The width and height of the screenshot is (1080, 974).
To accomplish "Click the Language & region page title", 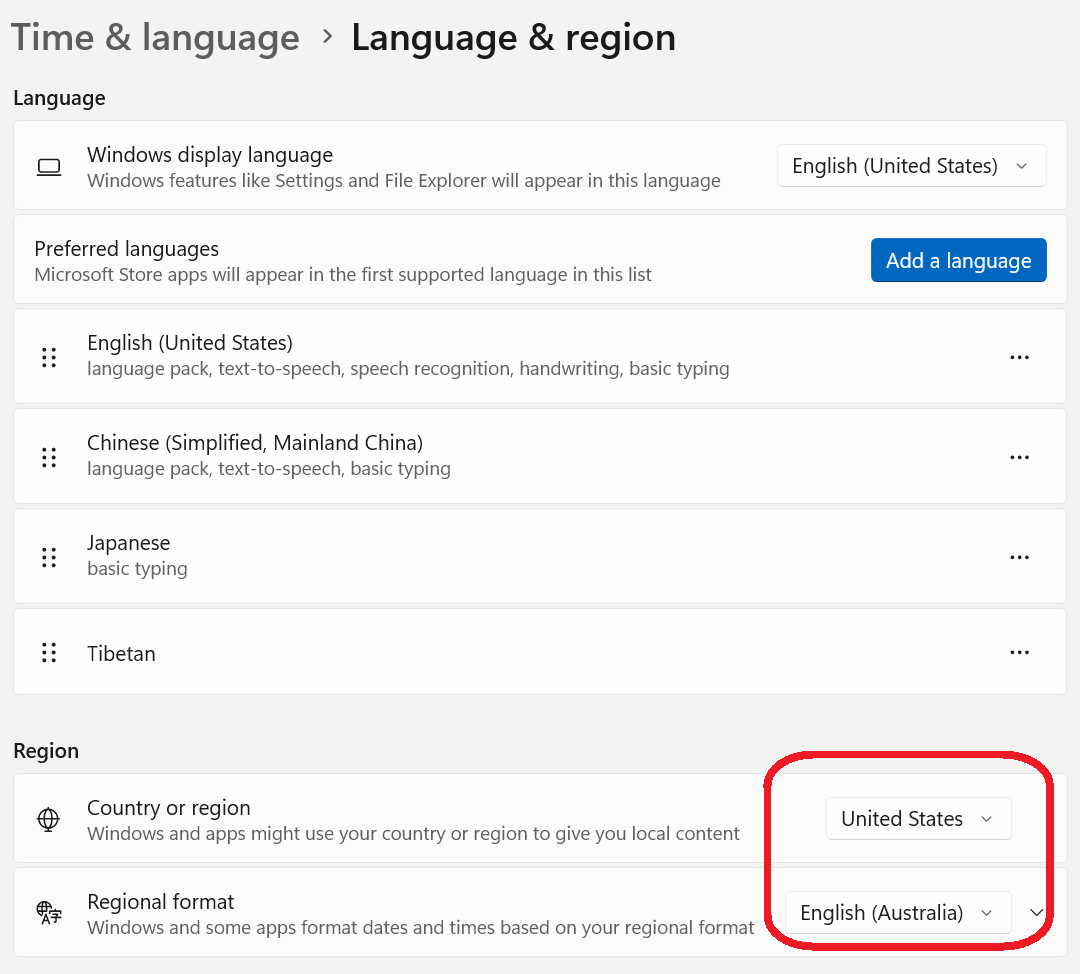I will [x=513, y=38].
